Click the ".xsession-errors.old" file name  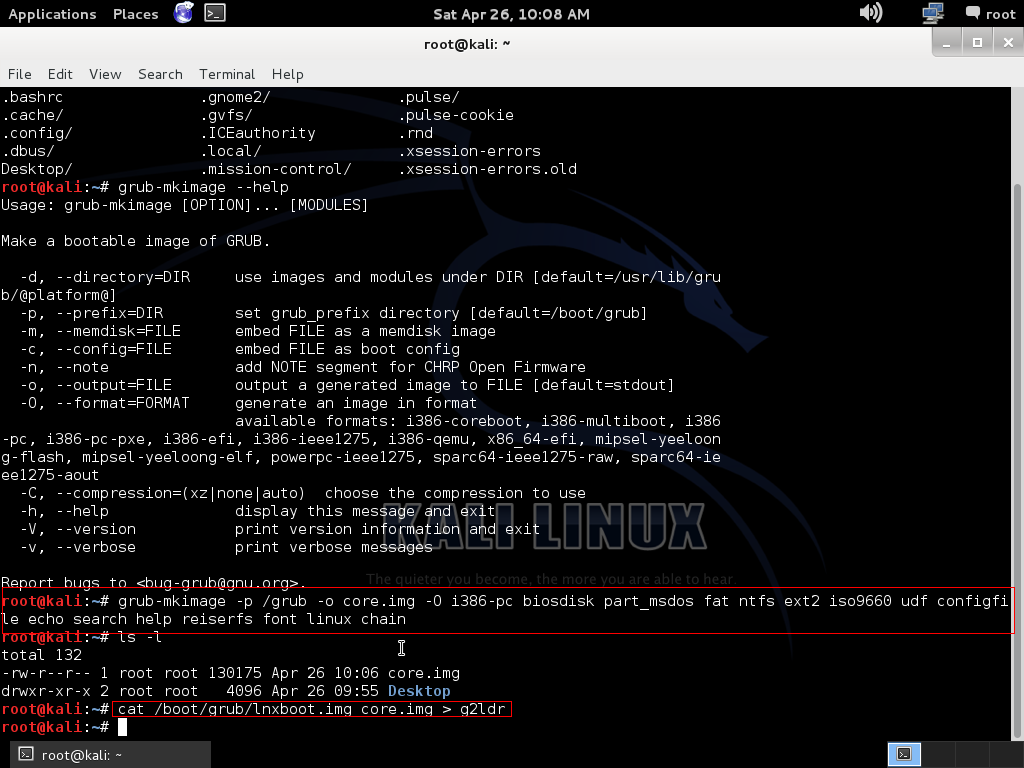coord(488,169)
